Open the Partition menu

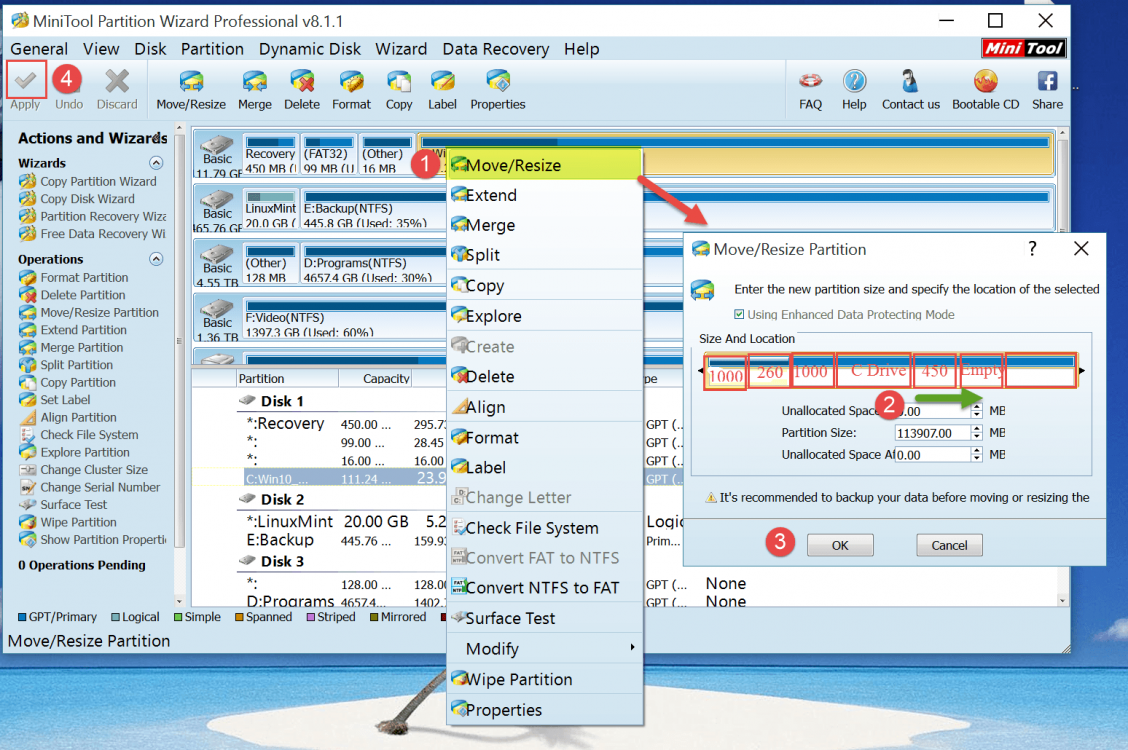tap(212, 49)
